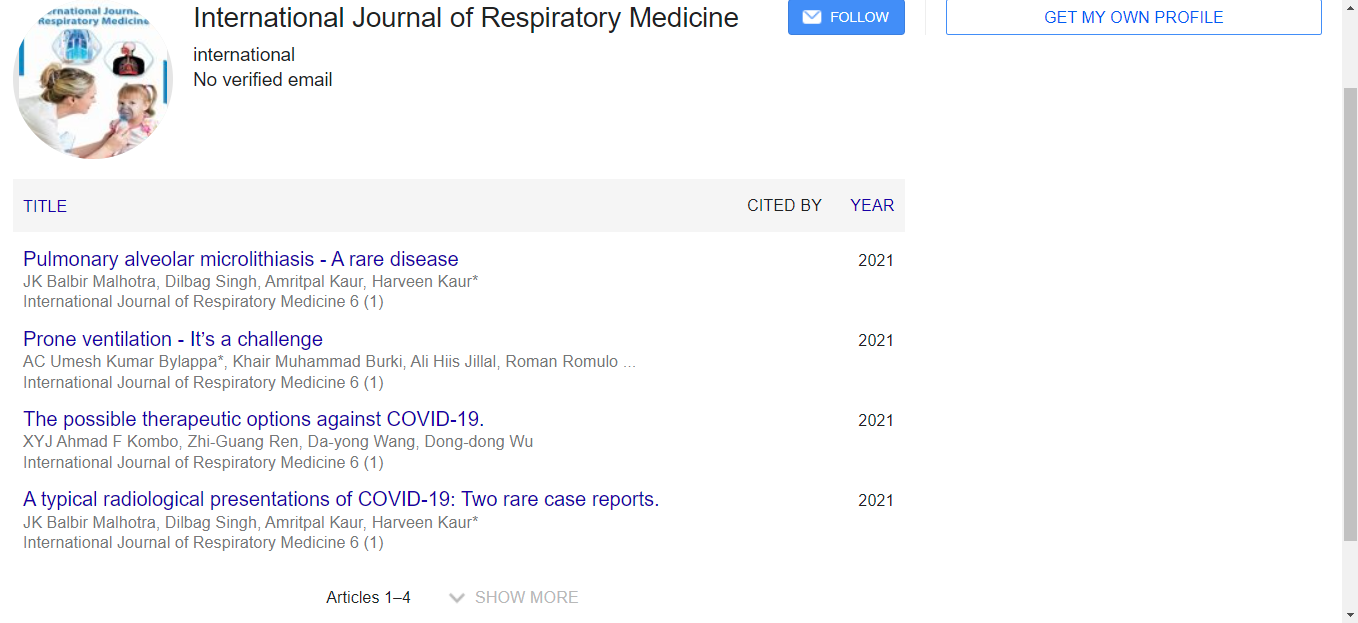Sort articles by the TITLE column header
Viewport: 1358px width, 623px height.
pos(45,206)
